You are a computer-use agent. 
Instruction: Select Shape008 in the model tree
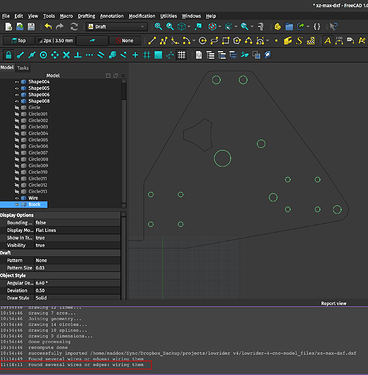(39, 101)
